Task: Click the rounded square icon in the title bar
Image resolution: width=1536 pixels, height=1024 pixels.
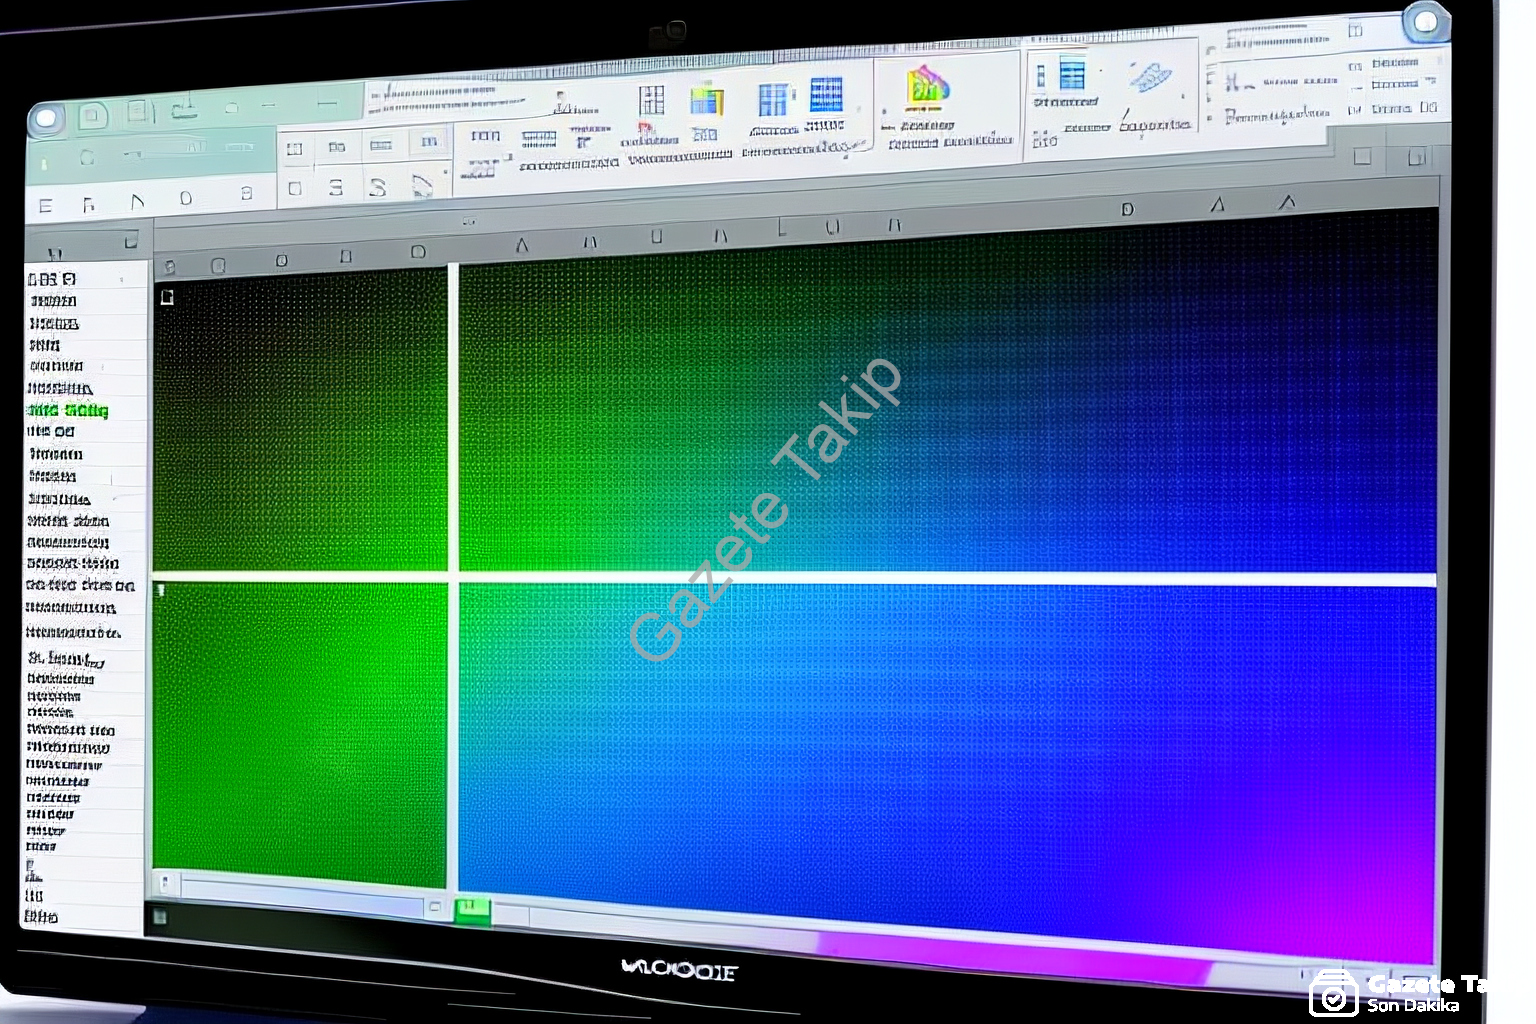Action: pyautogui.click(x=92, y=116)
